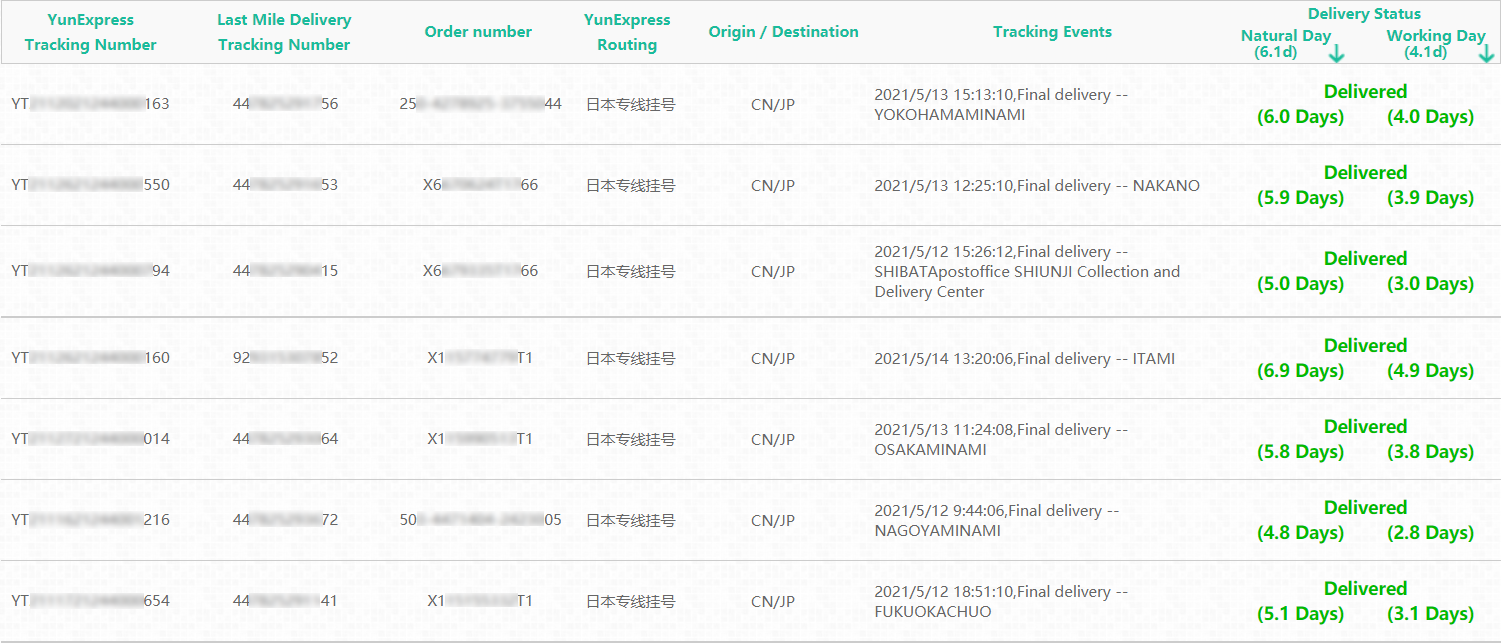Open the tracking number ending in 163
Screen dimensions: 1501x643
[x=90, y=104]
